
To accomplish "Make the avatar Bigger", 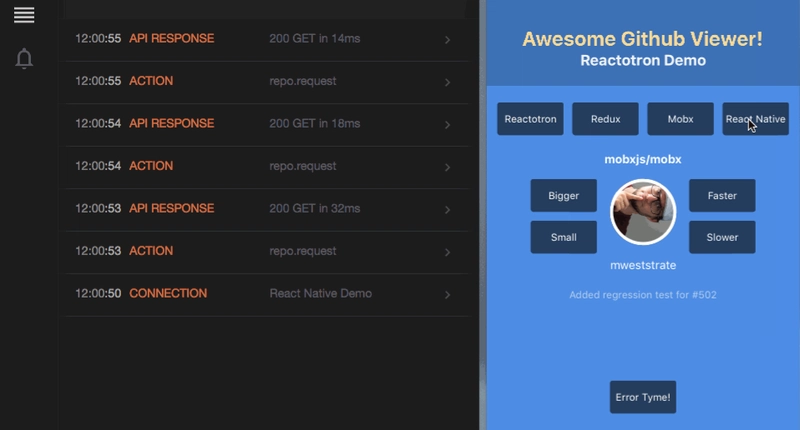I will point(563,195).
